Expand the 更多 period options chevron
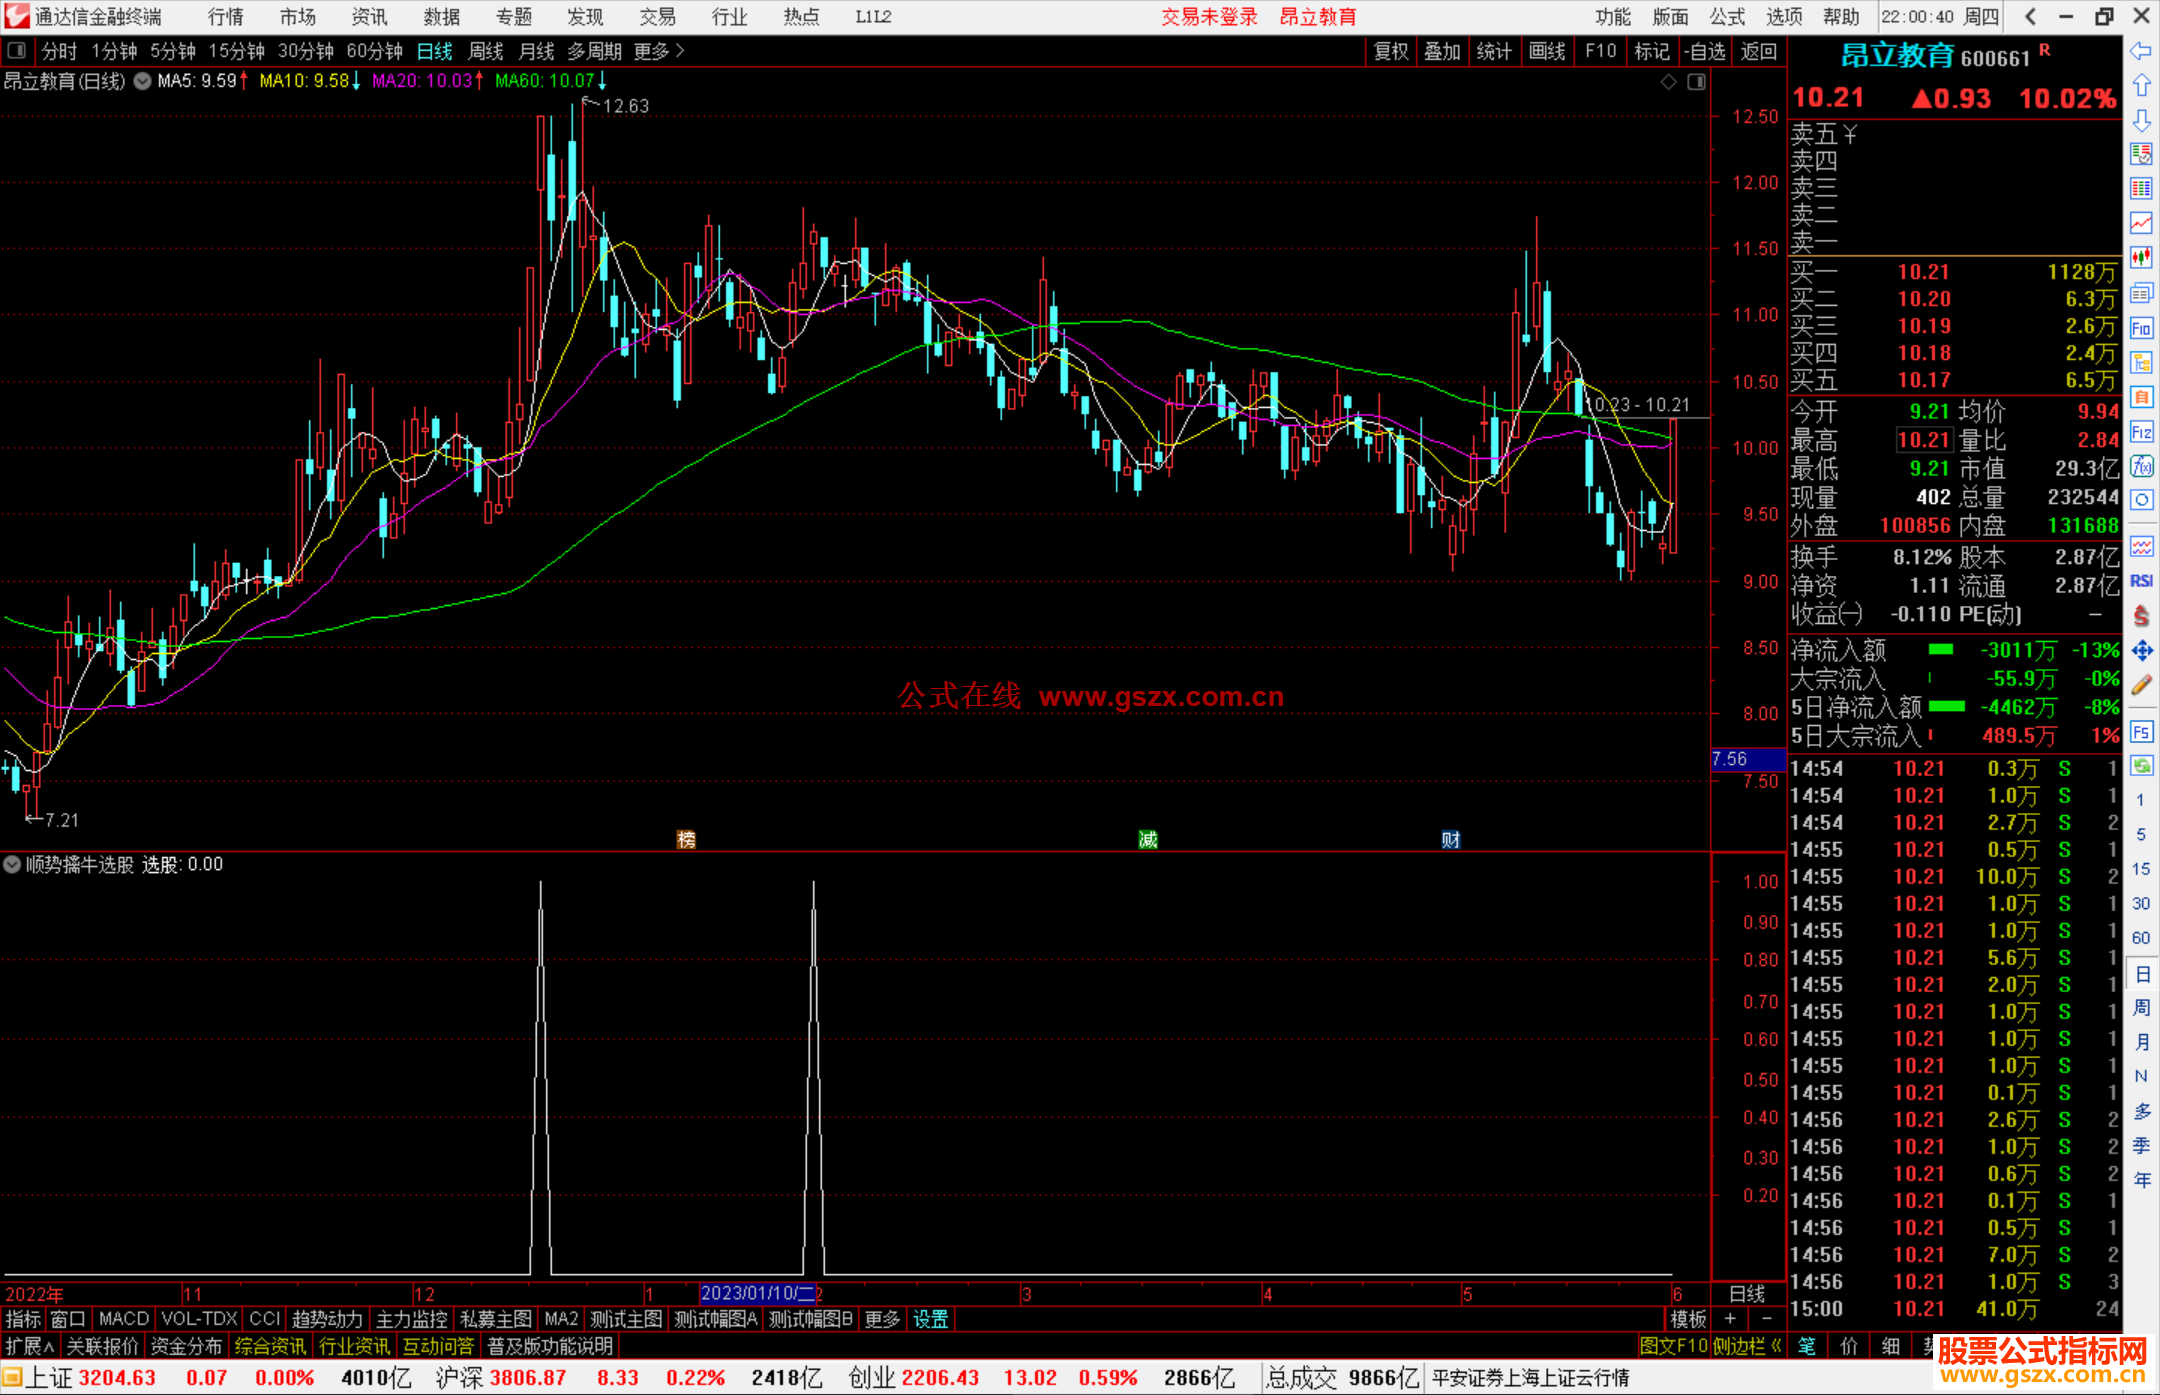The image size is (2160, 1395). click(680, 50)
